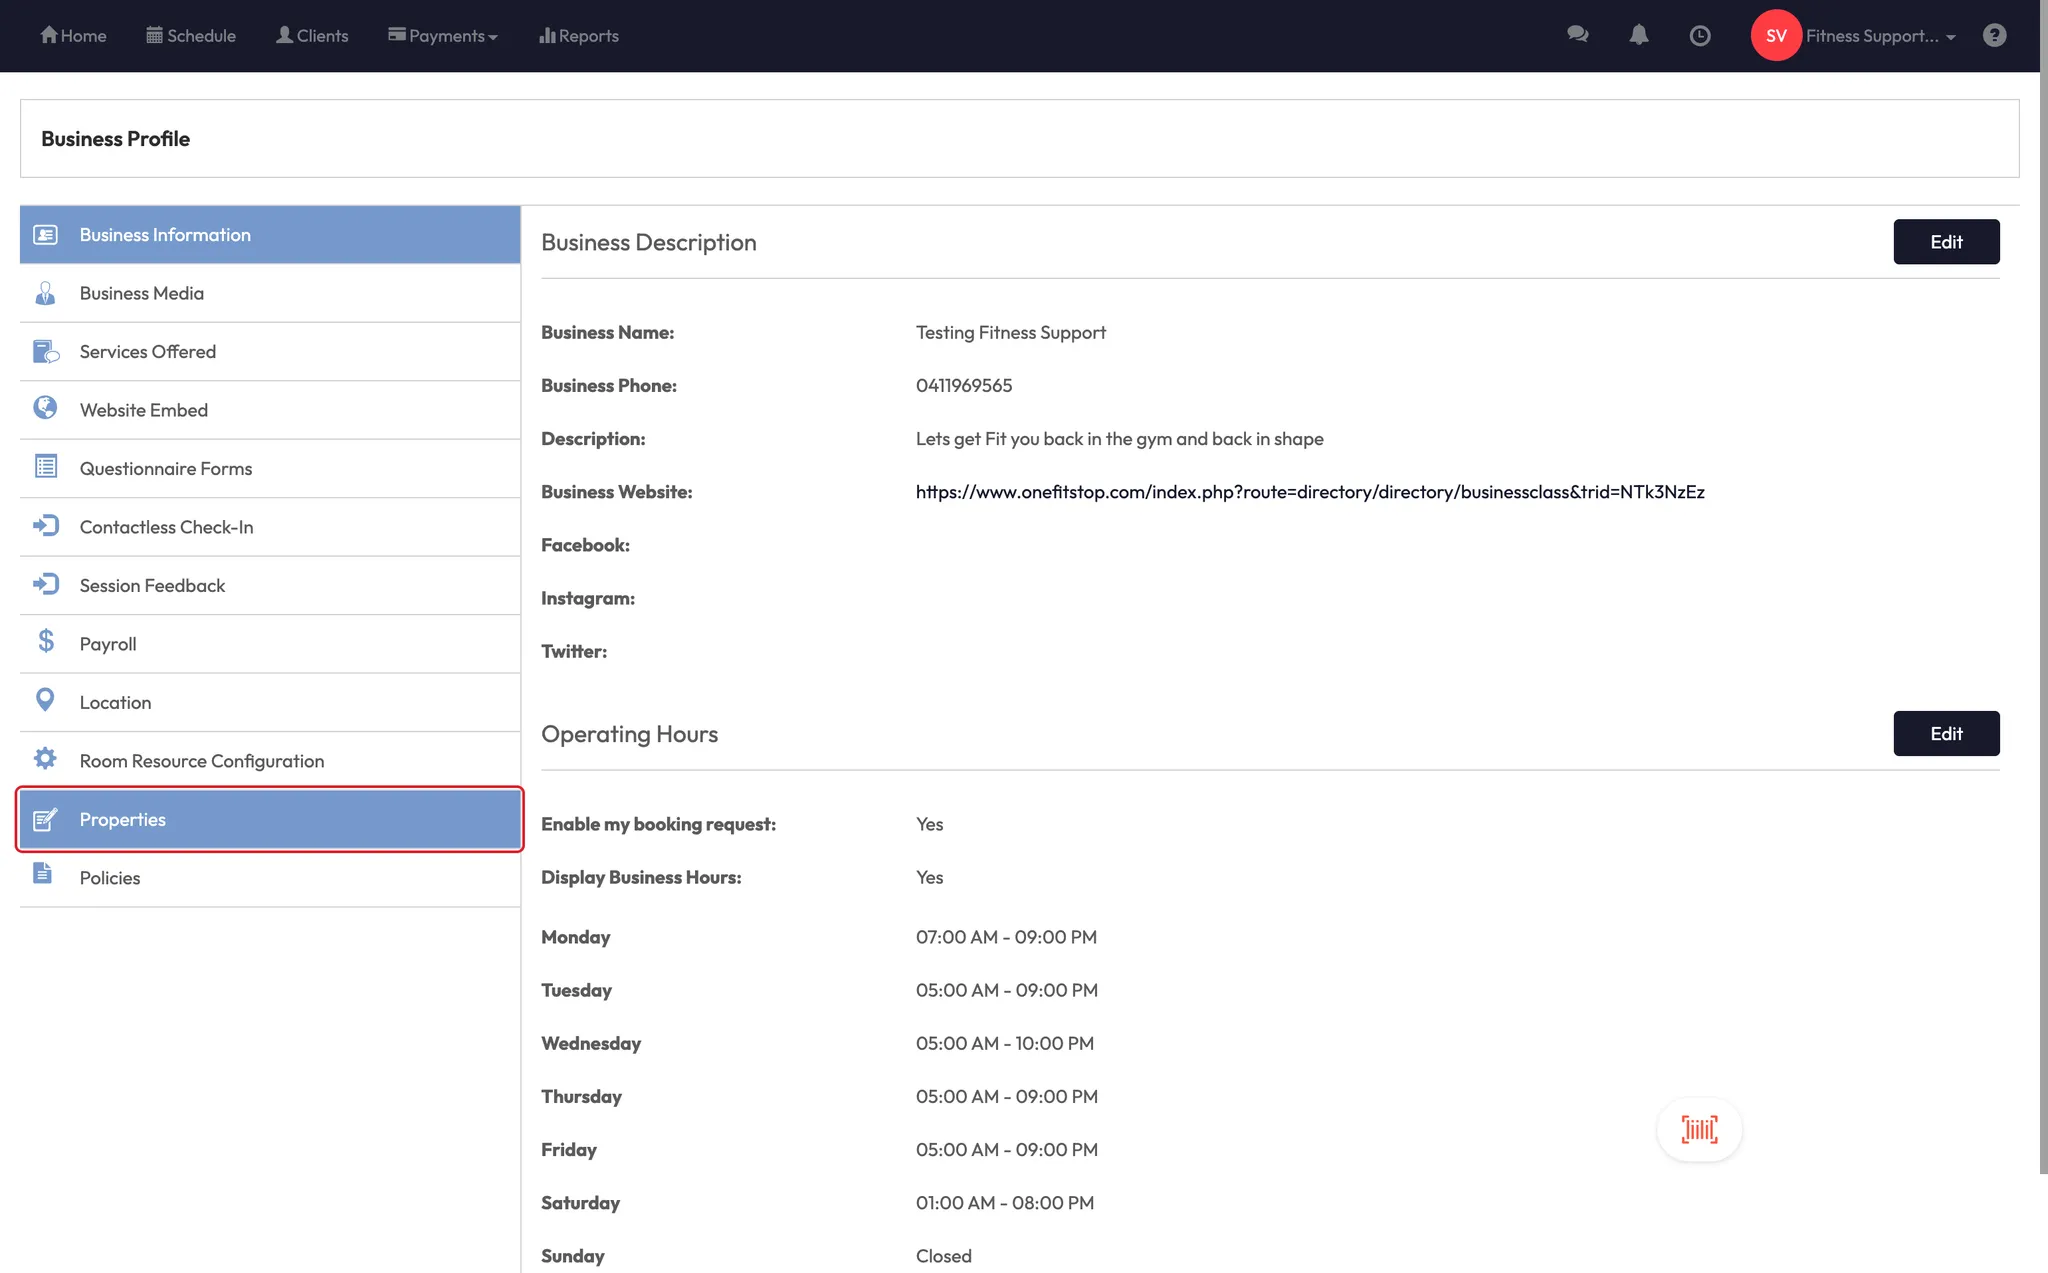Screen dimensions: 2048x1273
Task: Edit the Business Description section
Action: [1945, 242]
